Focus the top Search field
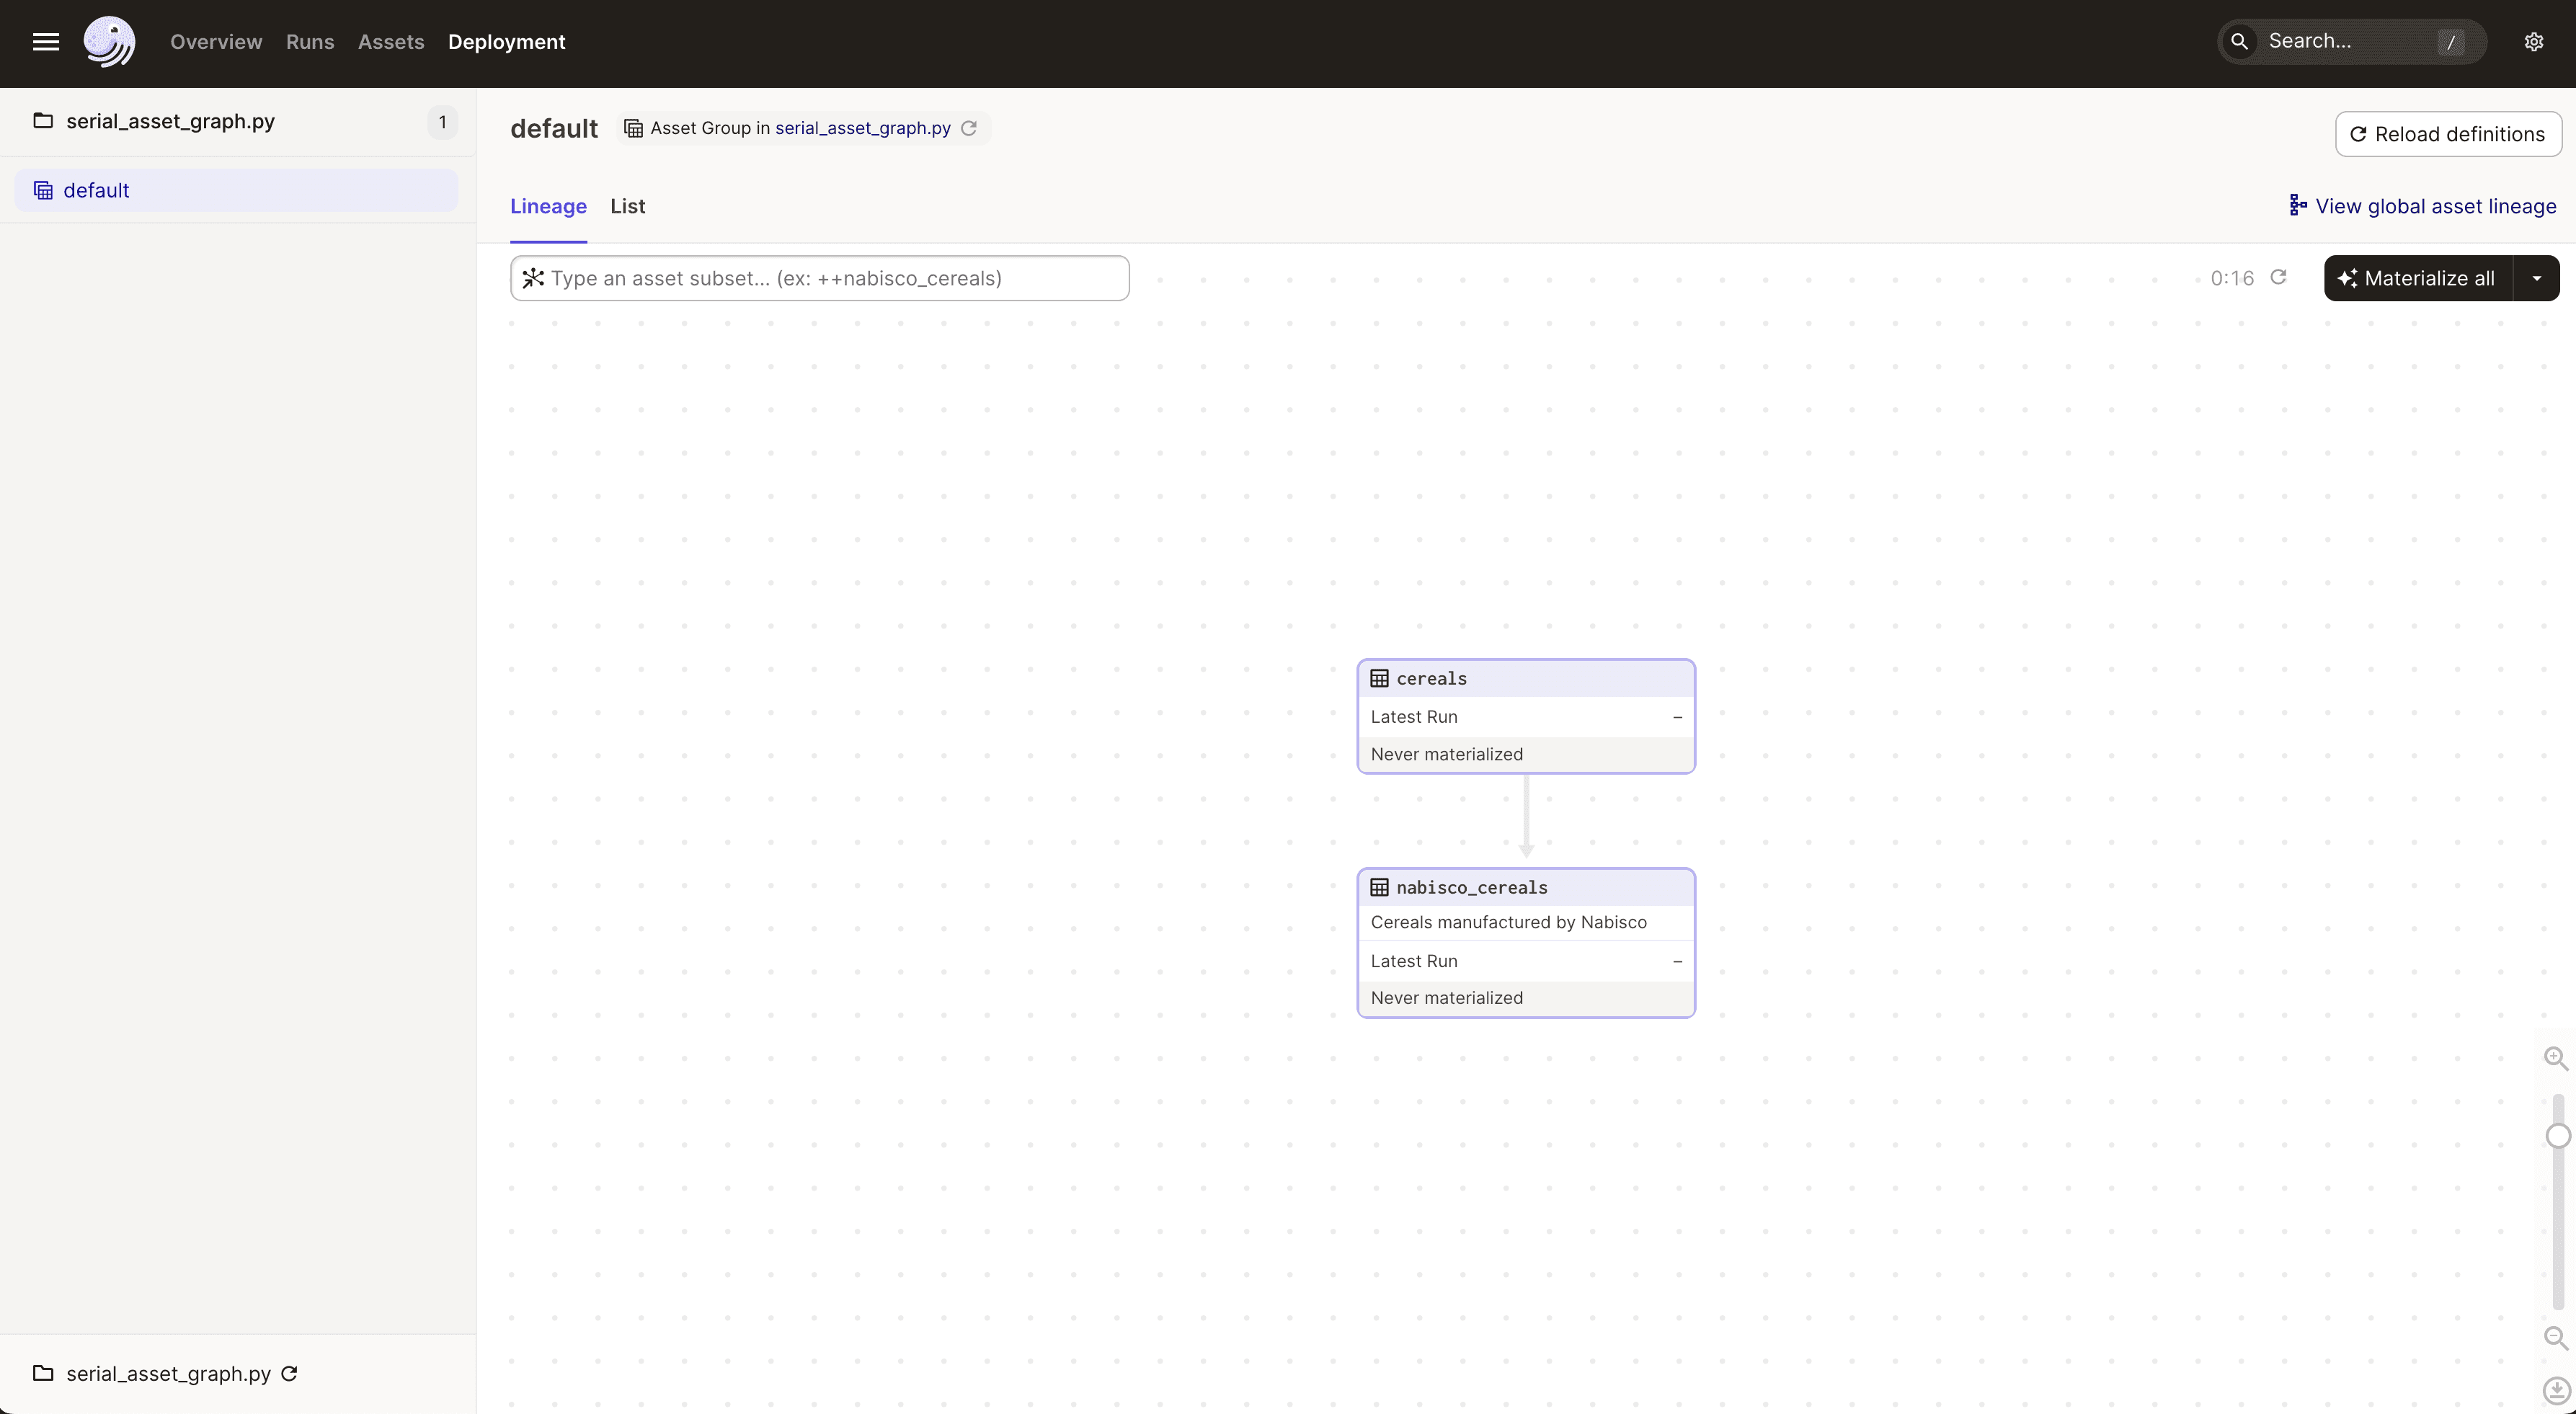This screenshot has height=1414, width=2576. click(x=2352, y=41)
